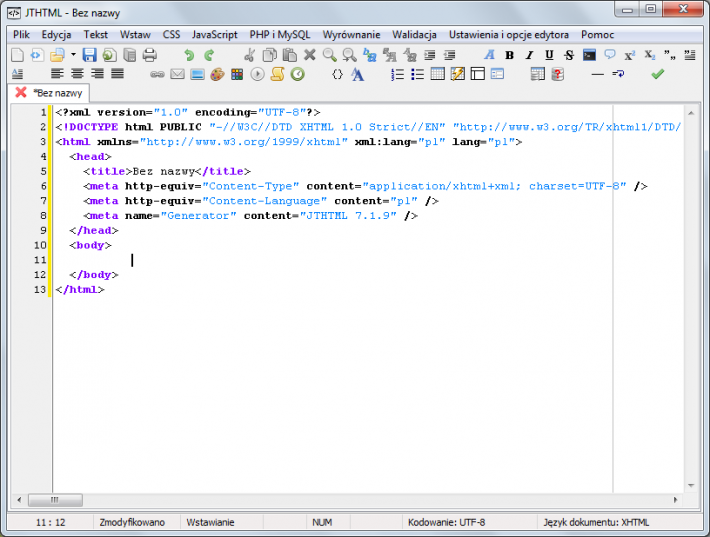
Task: Open database help icon with question mark
Action: coord(557,74)
